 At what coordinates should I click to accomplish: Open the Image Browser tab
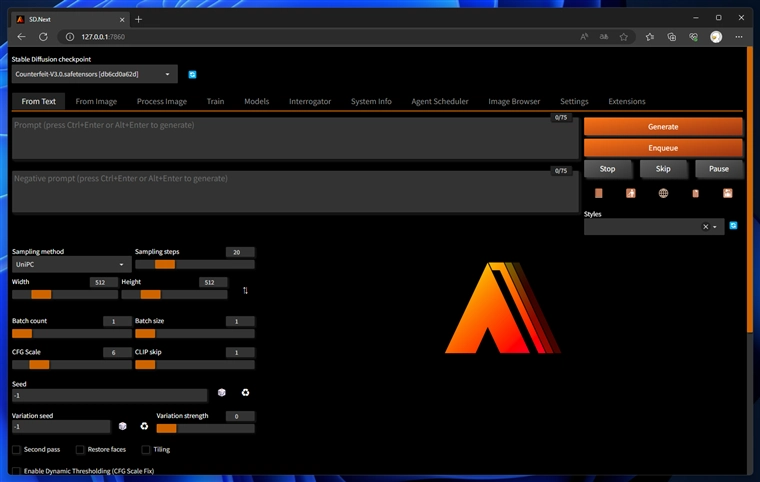(514, 101)
